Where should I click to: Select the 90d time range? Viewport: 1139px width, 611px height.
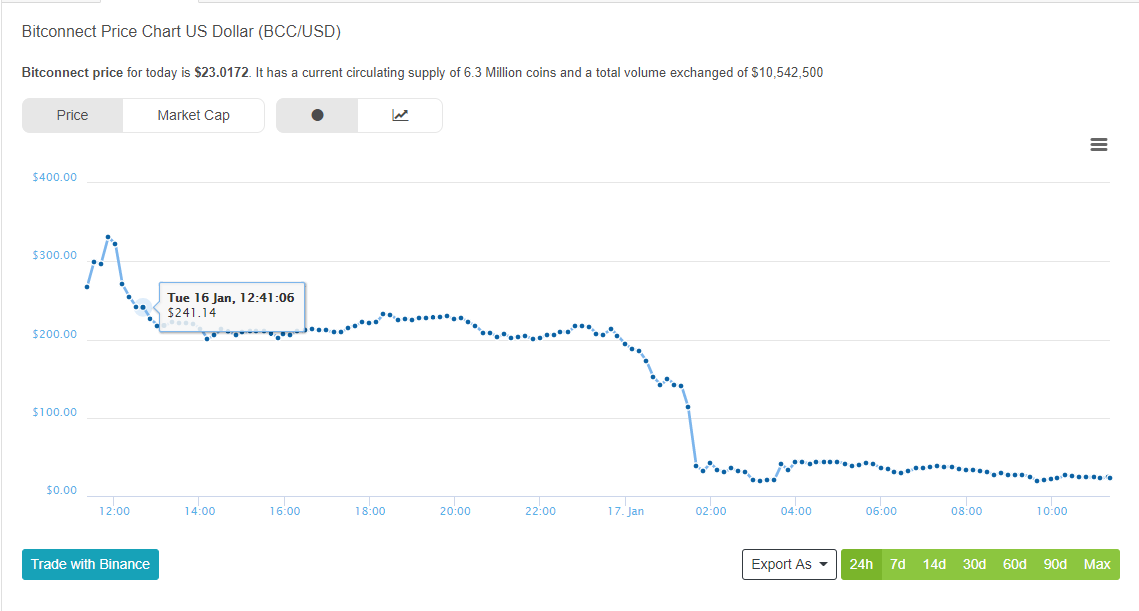pyautogui.click(x=1055, y=565)
